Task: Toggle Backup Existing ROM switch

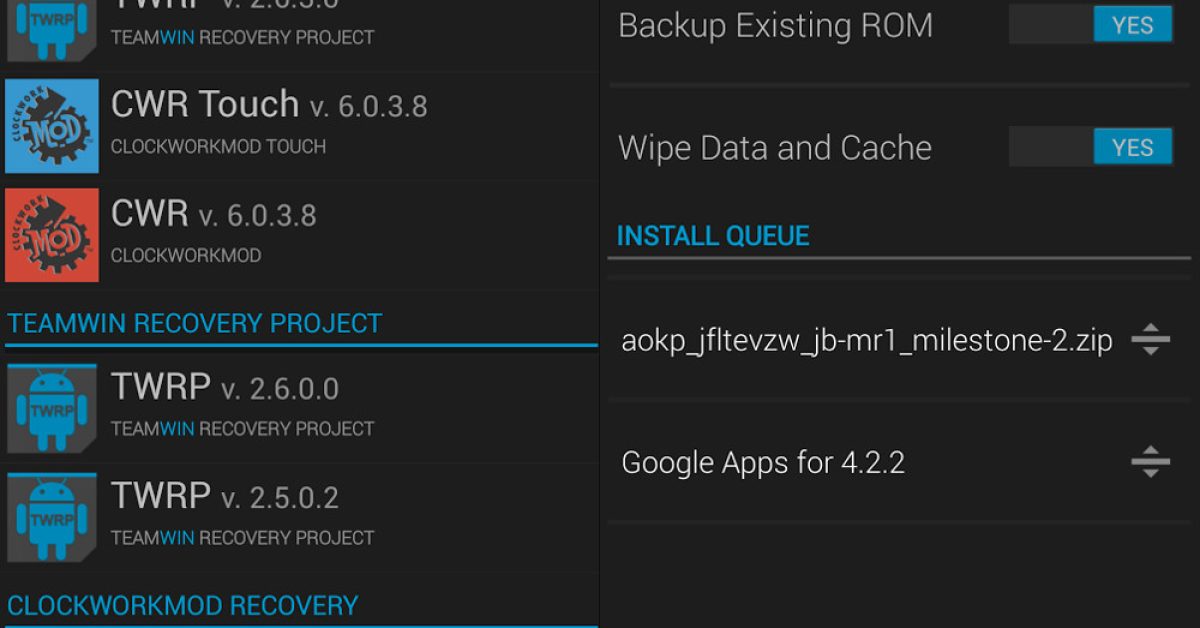Action: pyautogui.click(x=1091, y=25)
